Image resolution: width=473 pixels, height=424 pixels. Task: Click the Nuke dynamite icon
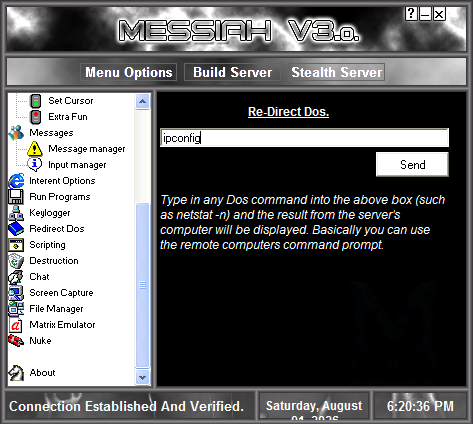[x=16, y=341]
